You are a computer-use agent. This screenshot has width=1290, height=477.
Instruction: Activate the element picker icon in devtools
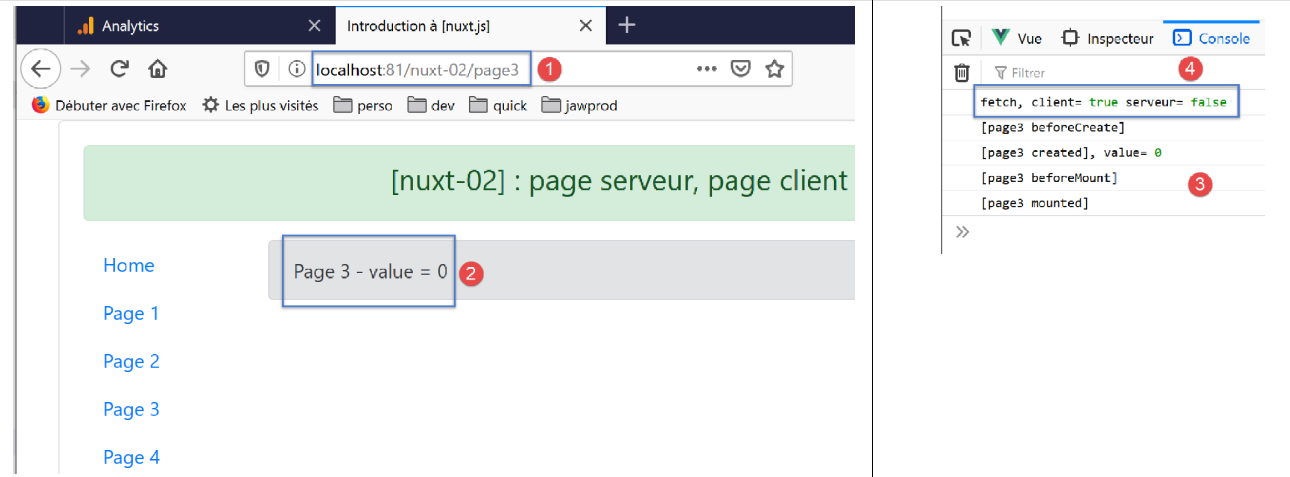[x=961, y=38]
